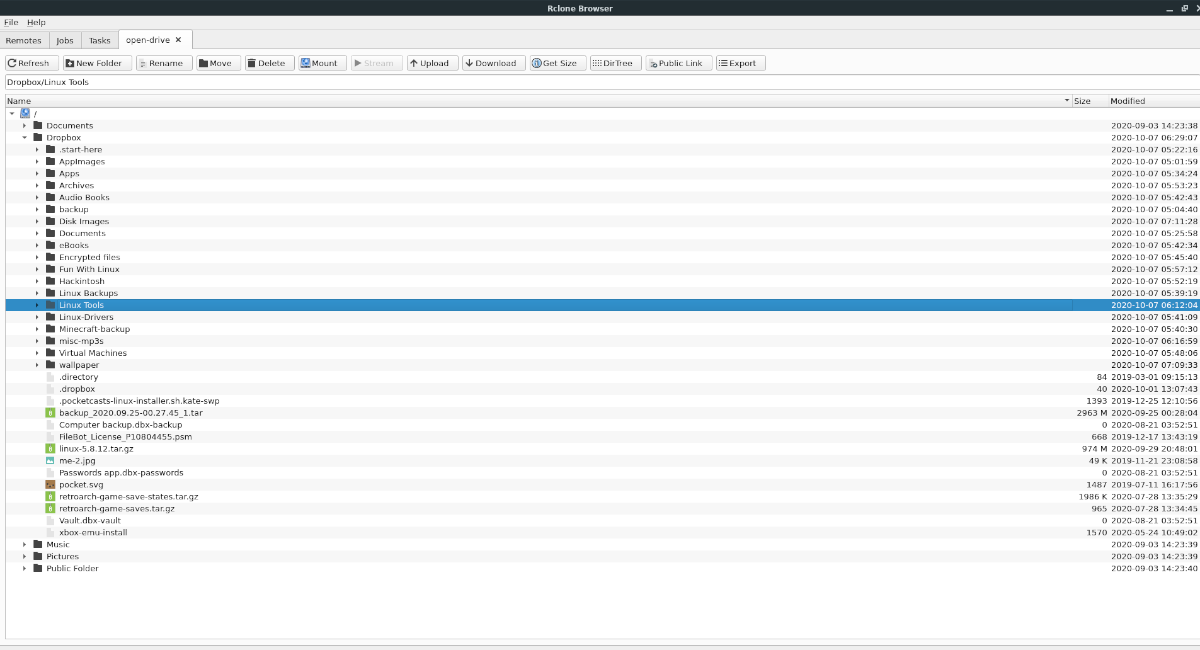
Task: Expand the Linux Backups folder
Action: 39,293
